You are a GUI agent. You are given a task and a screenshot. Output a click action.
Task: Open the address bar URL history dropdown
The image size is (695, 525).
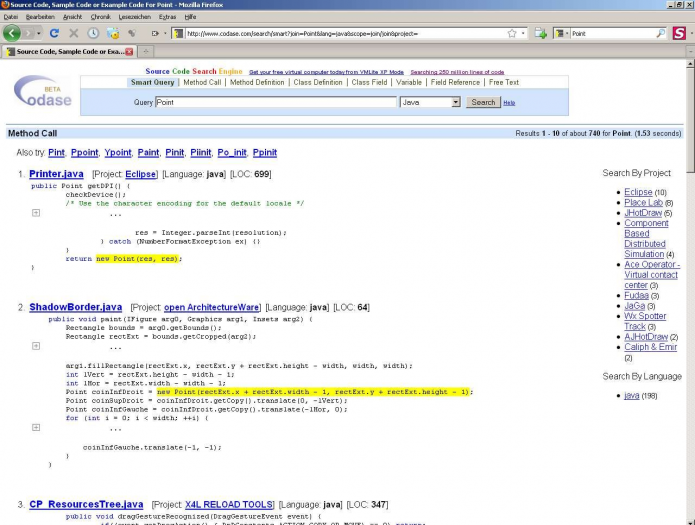click(x=523, y=33)
